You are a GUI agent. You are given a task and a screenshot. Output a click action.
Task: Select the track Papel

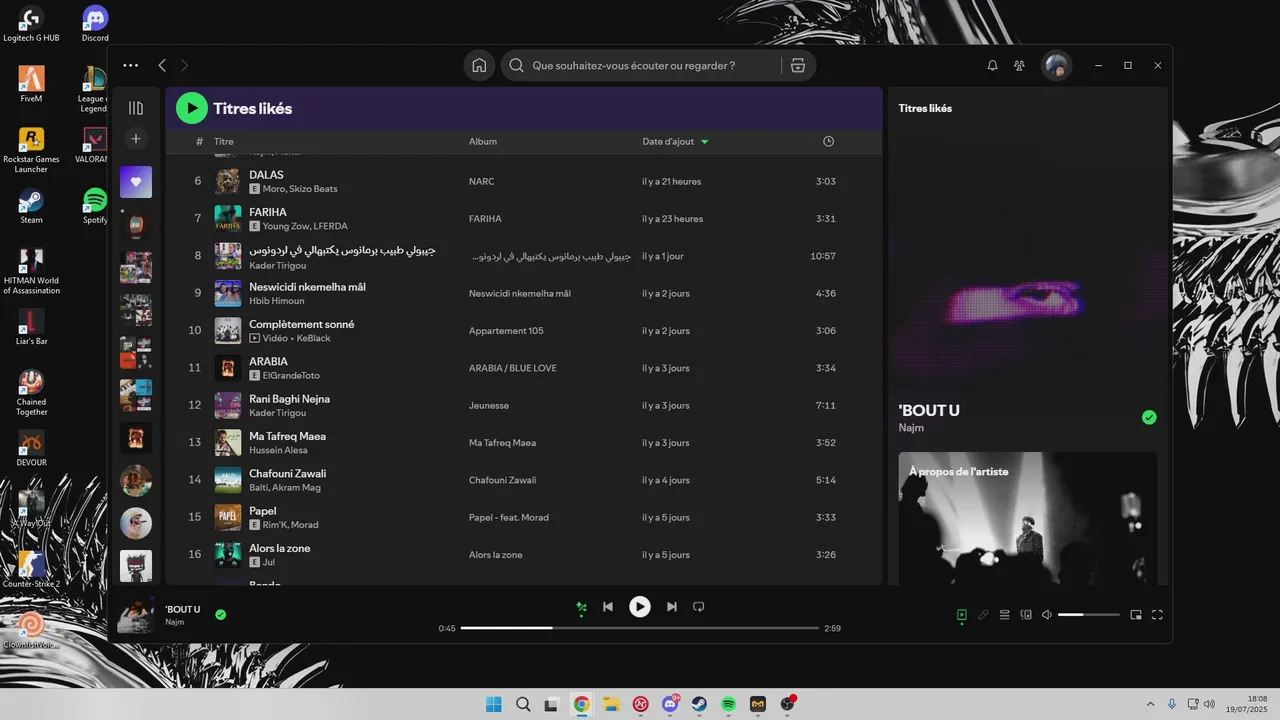coord(263,511)
